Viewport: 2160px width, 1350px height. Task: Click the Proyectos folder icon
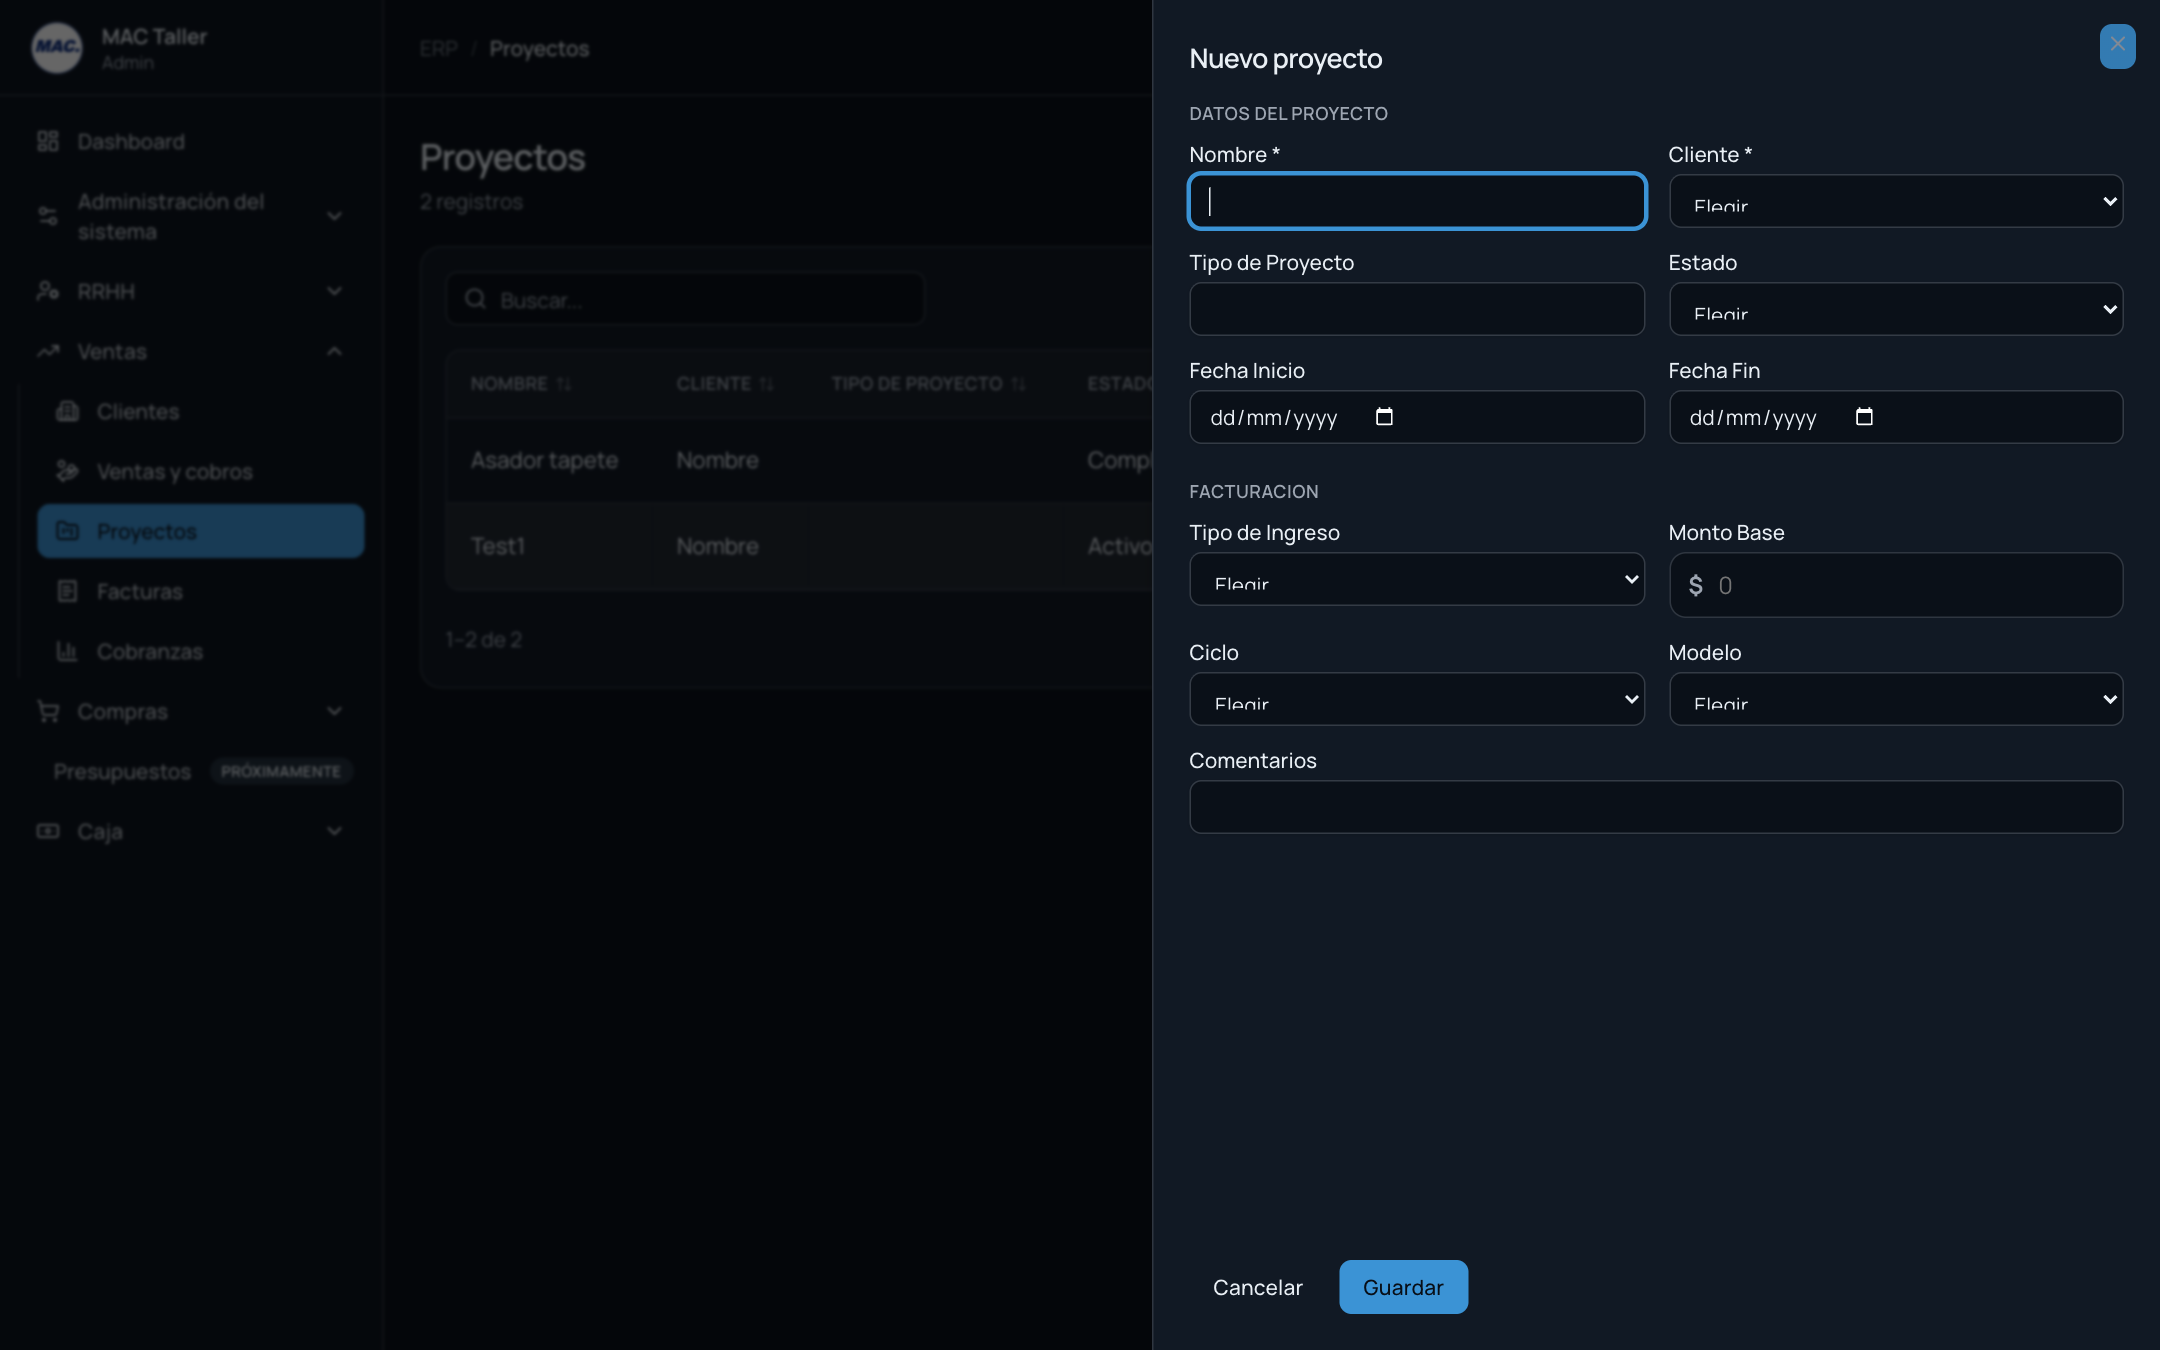(67, 531)
